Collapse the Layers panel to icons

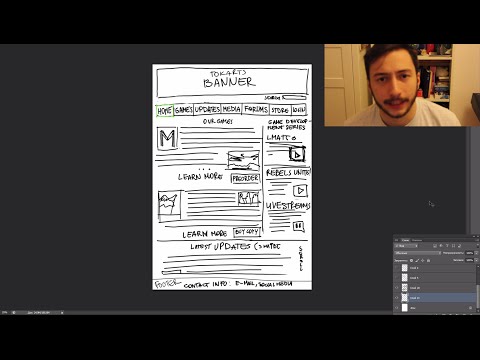tap(474, 236)
